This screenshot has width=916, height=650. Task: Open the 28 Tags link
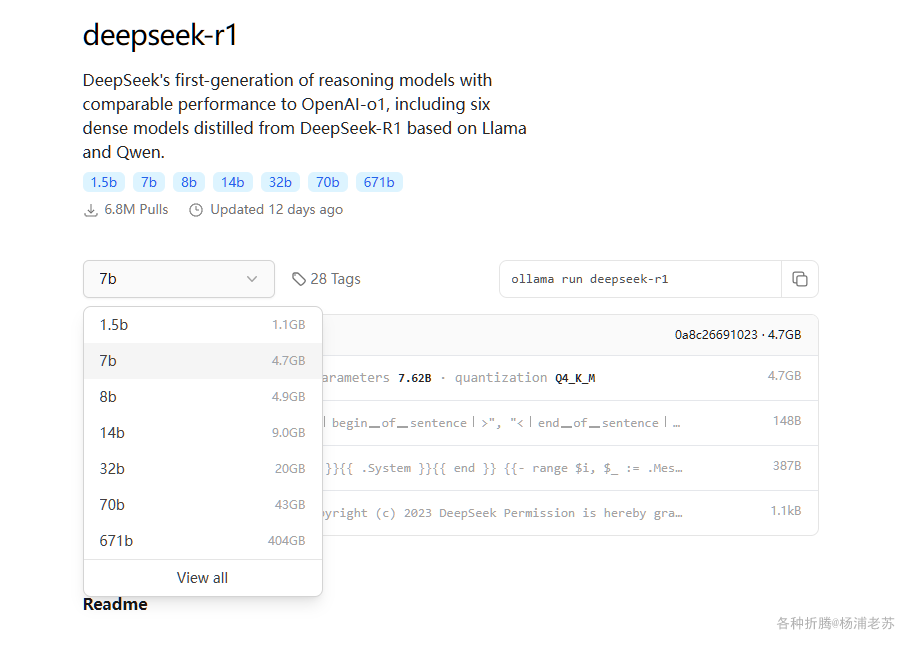click(335, 279)
